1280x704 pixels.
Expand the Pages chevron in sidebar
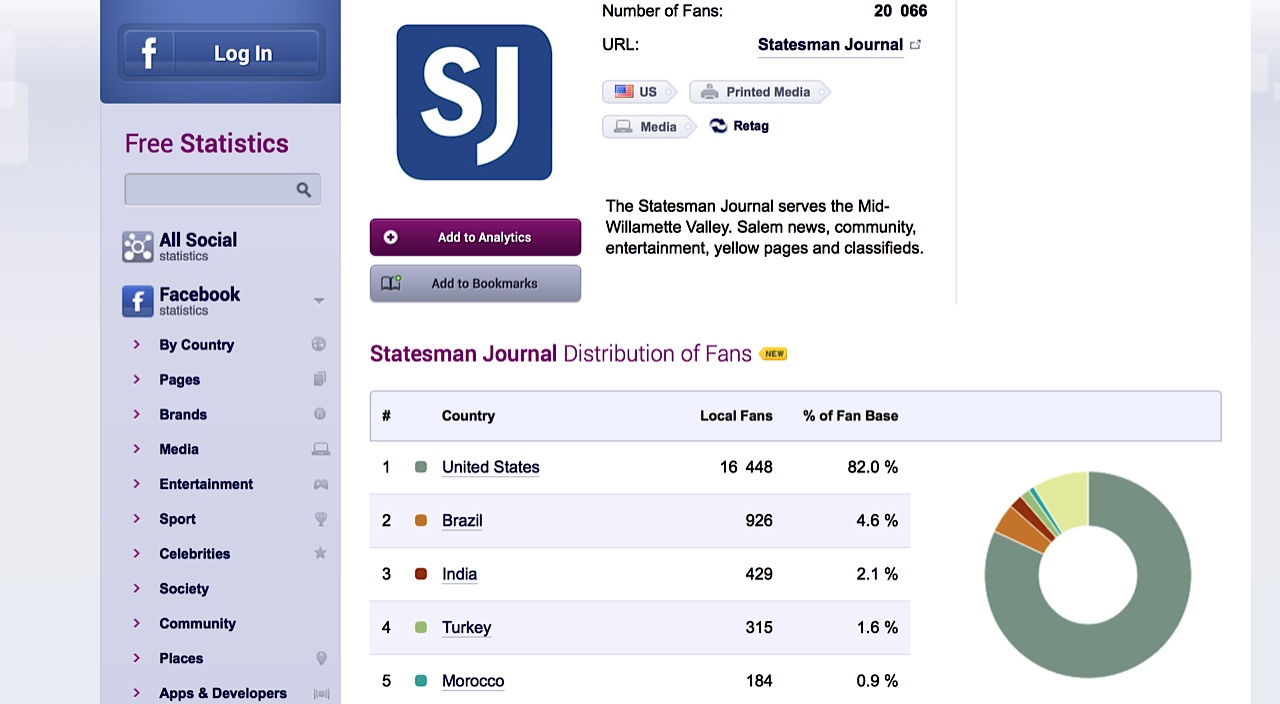(x=137, y=379)
